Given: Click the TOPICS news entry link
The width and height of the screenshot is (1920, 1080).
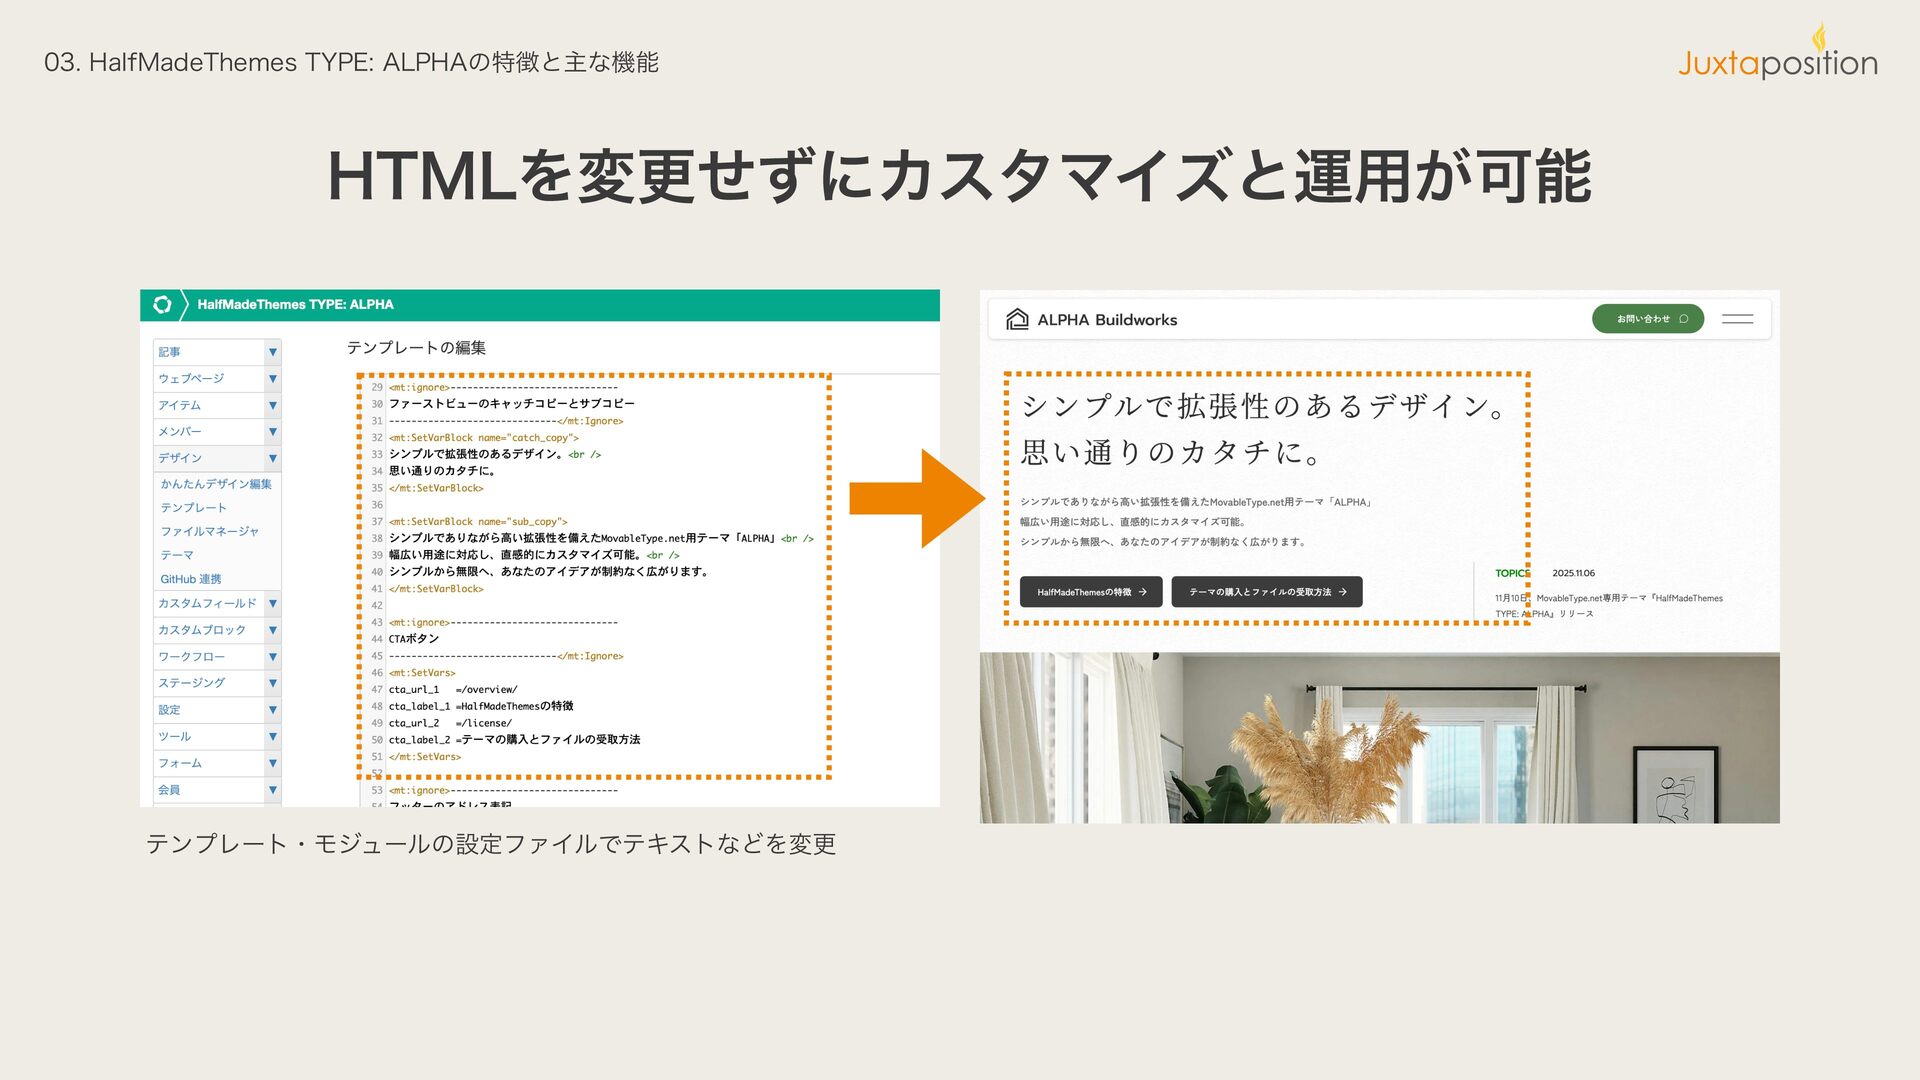Looking at the screenshot, I should pyautogui.click(x=1628, y=598).
